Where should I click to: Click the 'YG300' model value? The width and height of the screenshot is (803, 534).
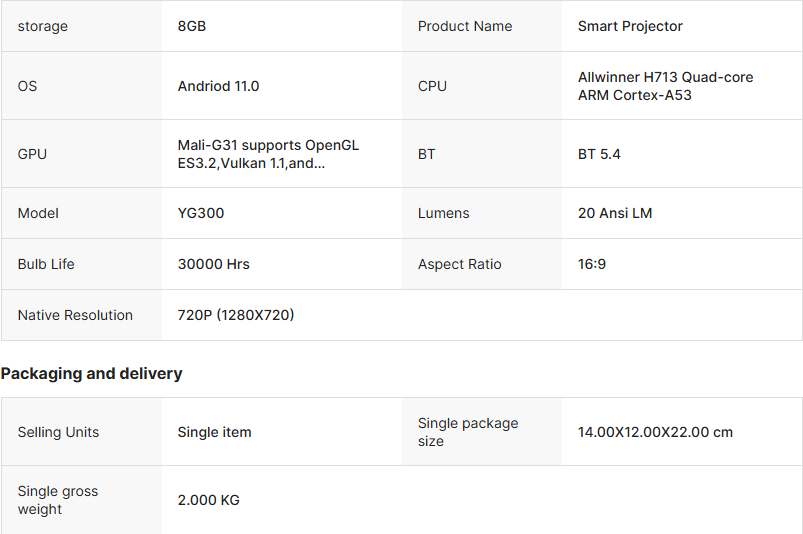tap(201, 213)
